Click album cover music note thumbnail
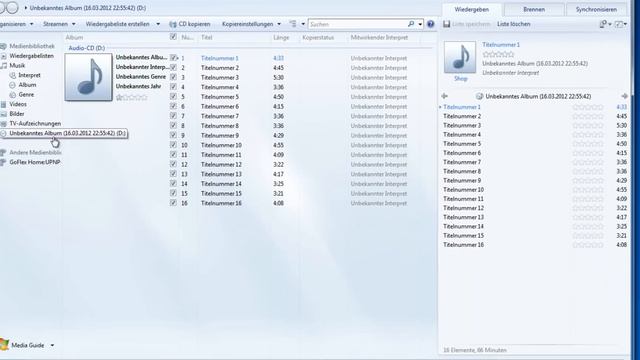 89,77
